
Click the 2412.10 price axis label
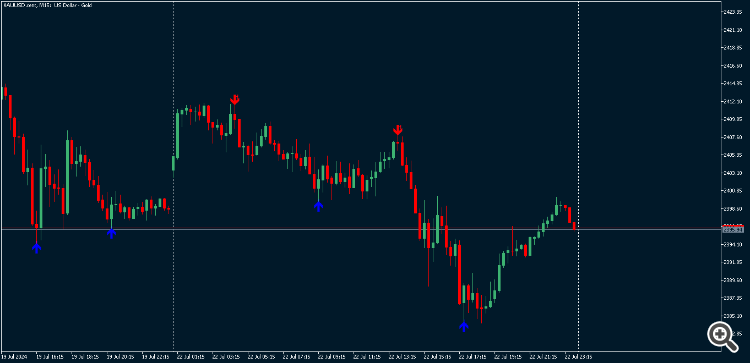(x=733, y=101)
